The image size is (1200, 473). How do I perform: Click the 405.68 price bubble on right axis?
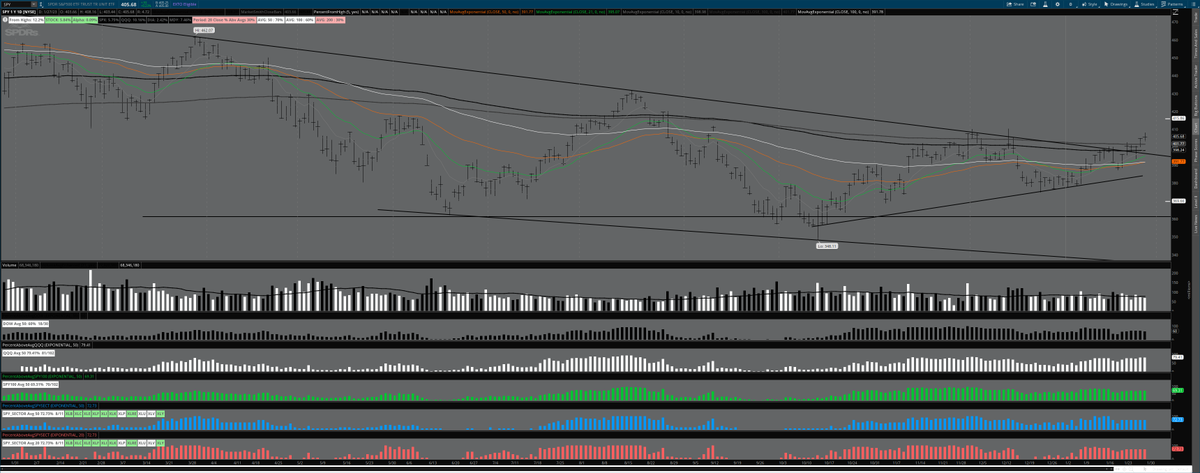click(x=1178, y=136)
